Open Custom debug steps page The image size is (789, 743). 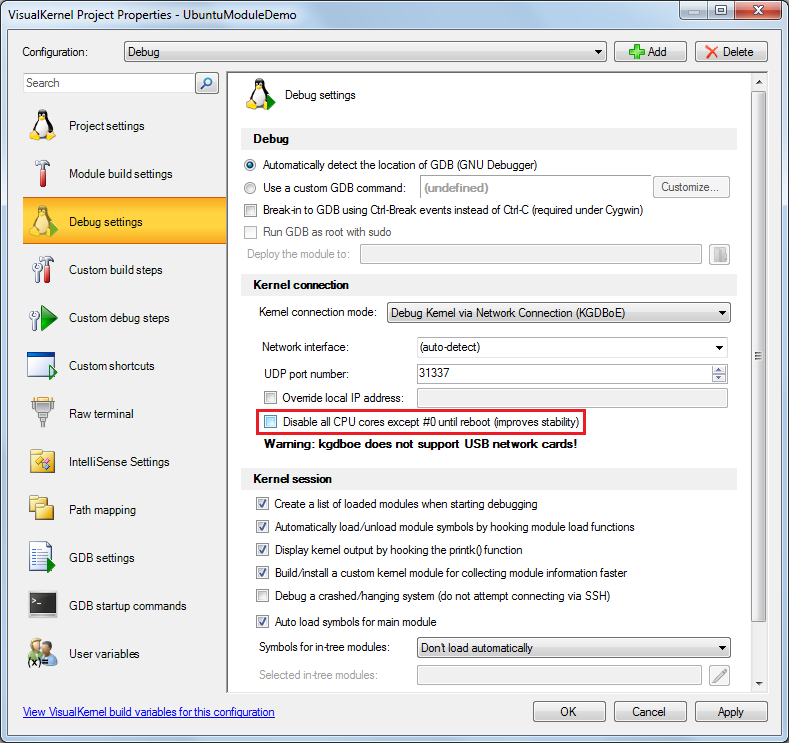click(x=124, y=318)
